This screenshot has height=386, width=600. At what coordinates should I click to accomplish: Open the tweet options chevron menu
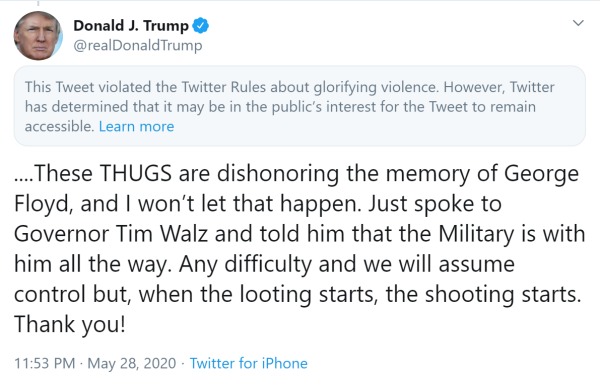[x=578, y=23]
